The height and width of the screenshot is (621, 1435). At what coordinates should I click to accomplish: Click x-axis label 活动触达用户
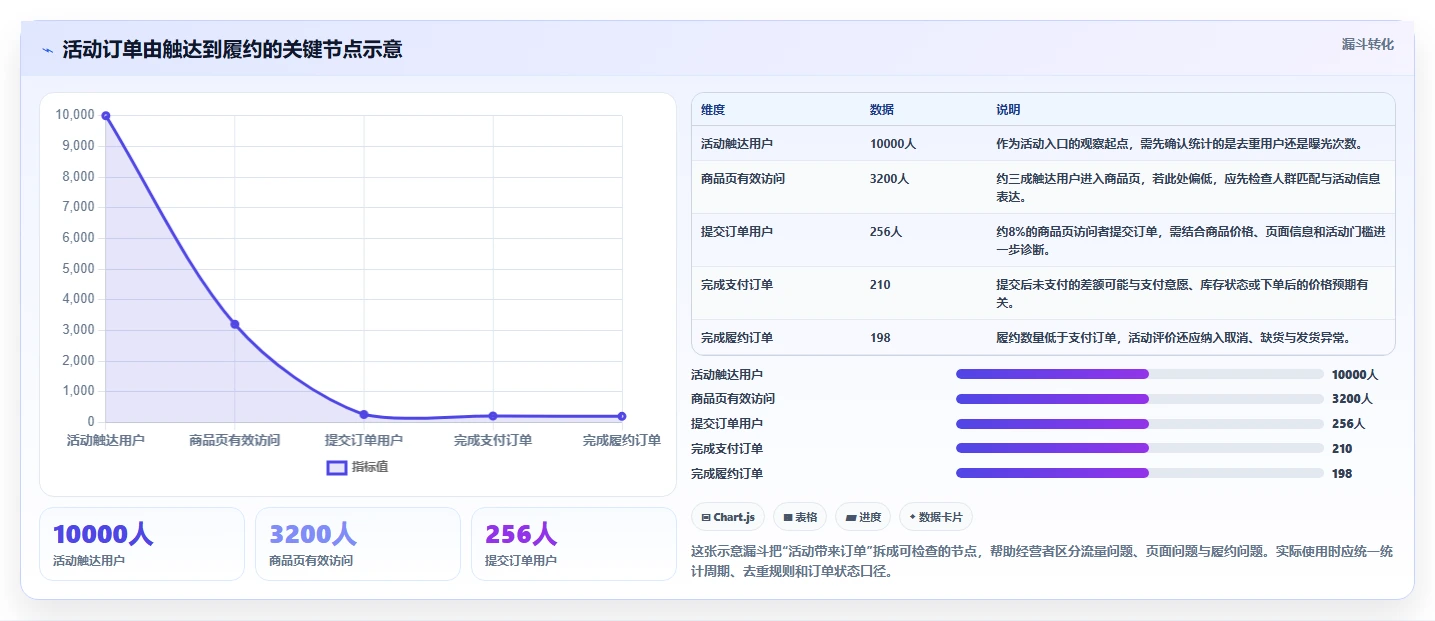pyautogui.click(x=106, y=440)
